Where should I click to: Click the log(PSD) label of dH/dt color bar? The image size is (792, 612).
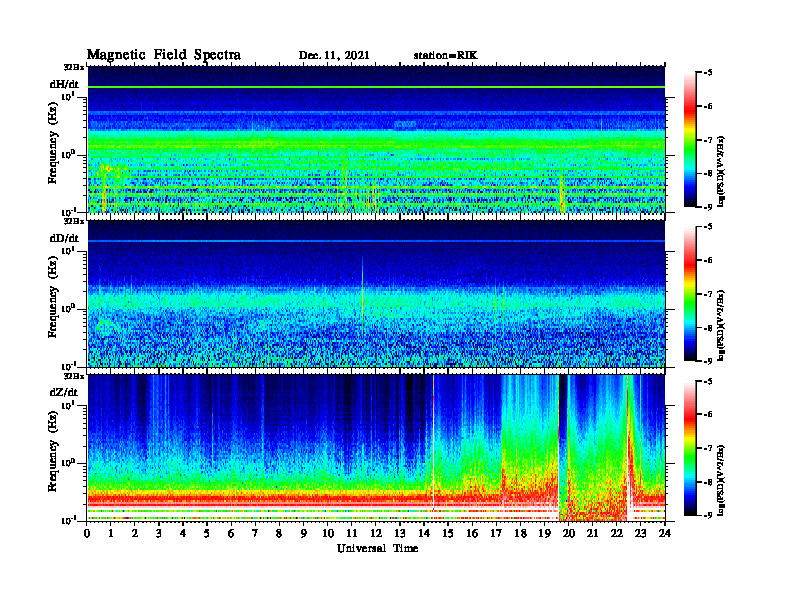pos(721,171)
